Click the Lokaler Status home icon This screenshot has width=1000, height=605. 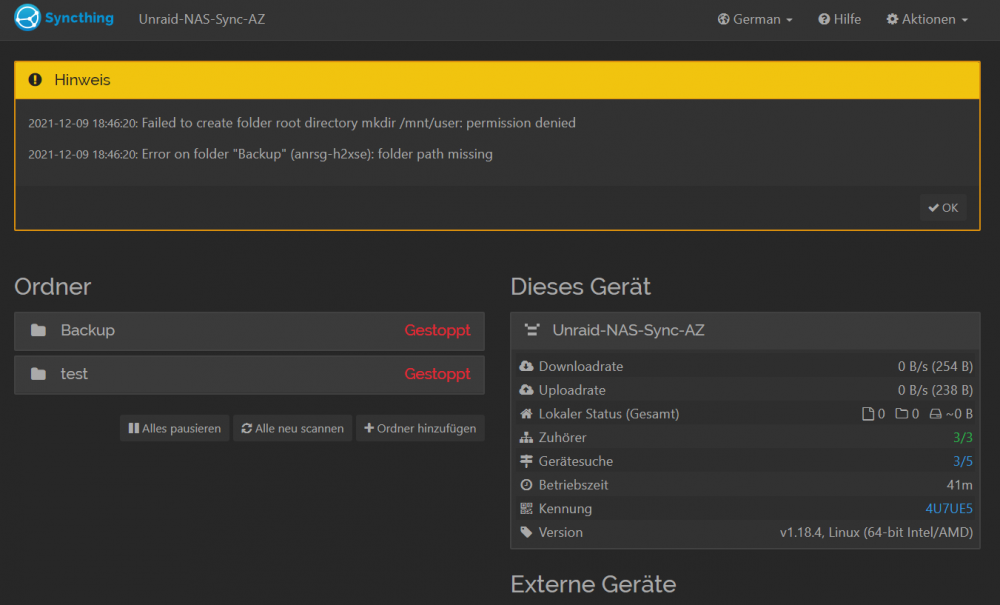tap(526, 414)
